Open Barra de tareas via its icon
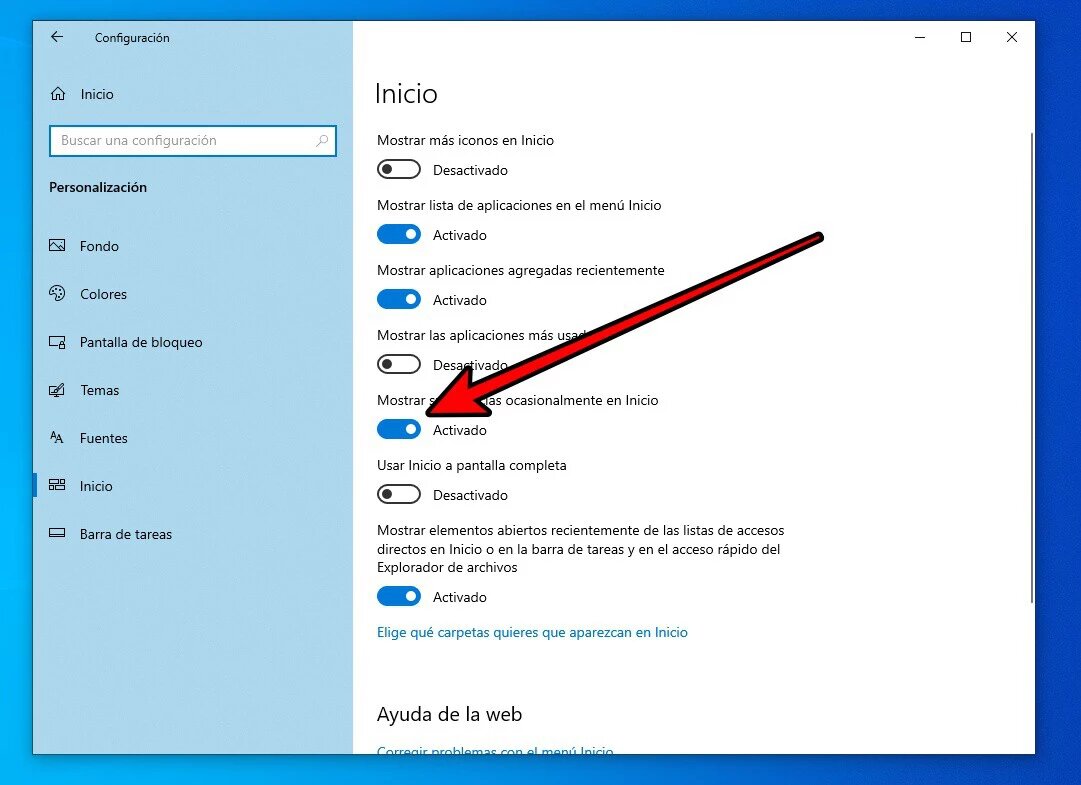The height and width of the screenshot is (785, 1081). click(x=58, y=534)
